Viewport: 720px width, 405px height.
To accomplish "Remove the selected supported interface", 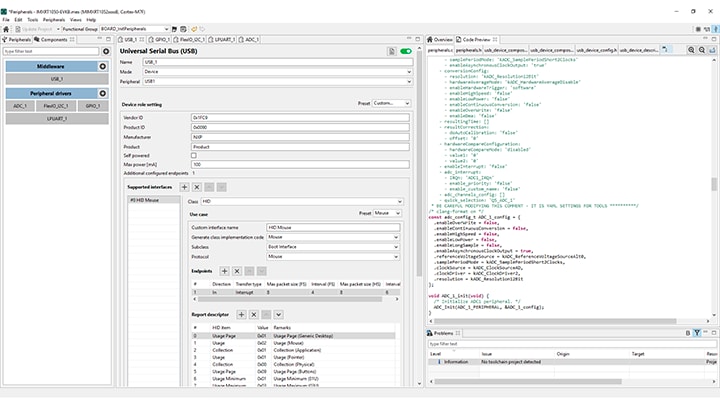I will [x=198, y=187].
